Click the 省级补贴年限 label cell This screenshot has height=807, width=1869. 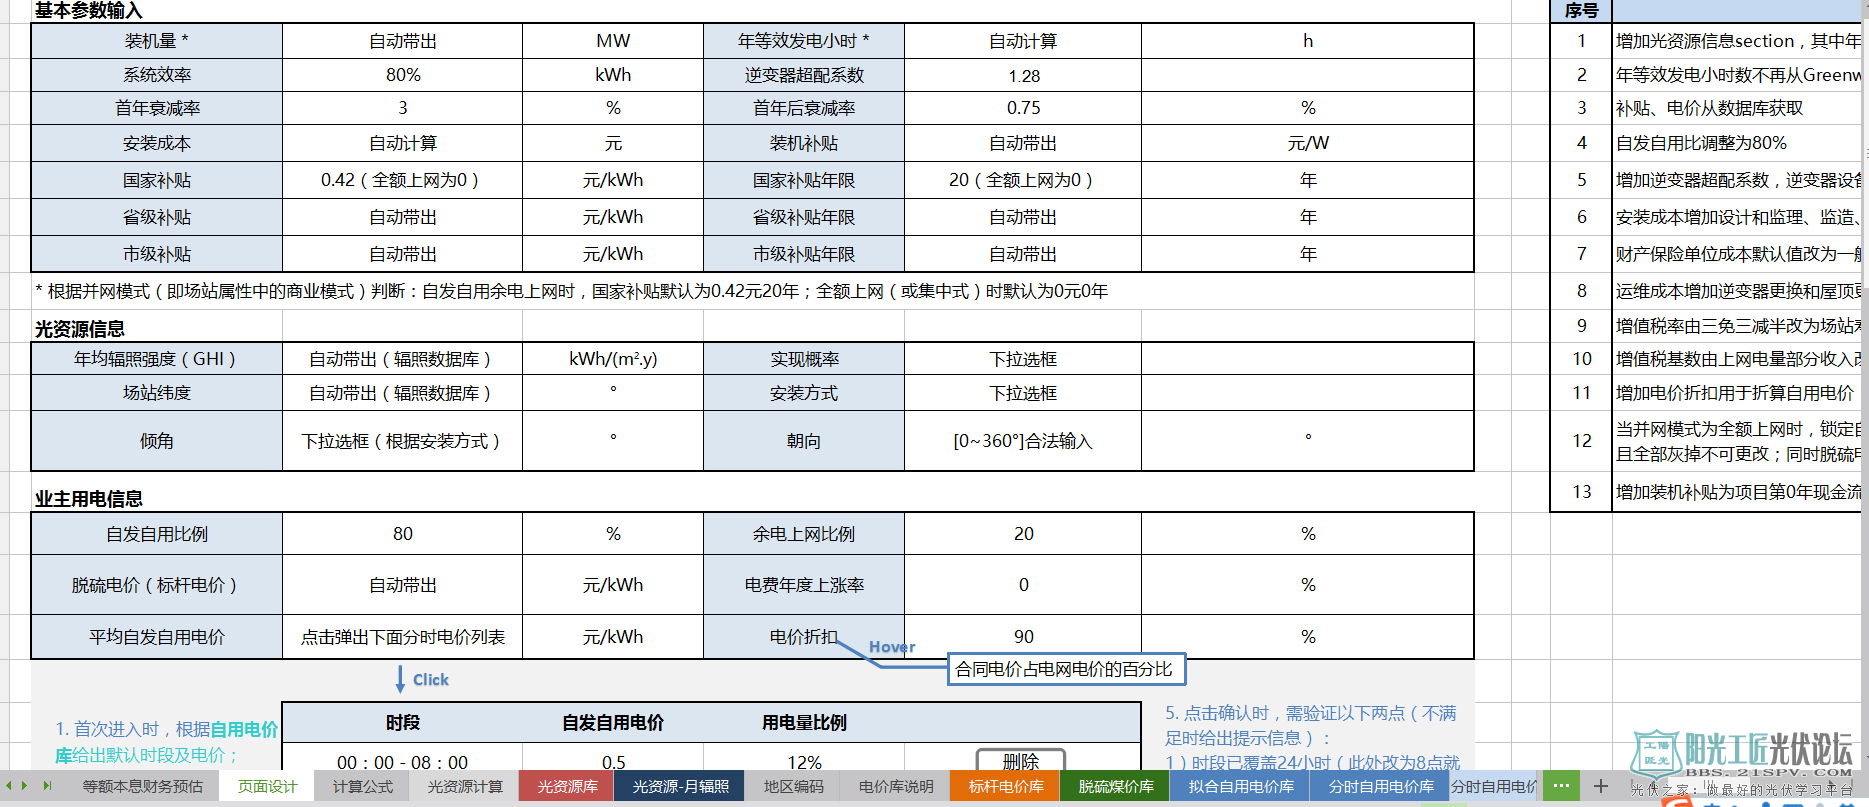(804, 217)
